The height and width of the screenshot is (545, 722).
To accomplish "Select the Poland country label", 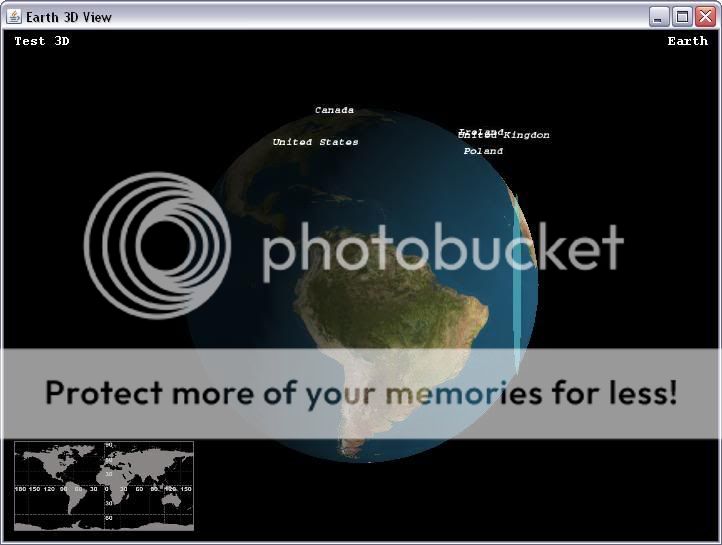I will coord(483,151).
